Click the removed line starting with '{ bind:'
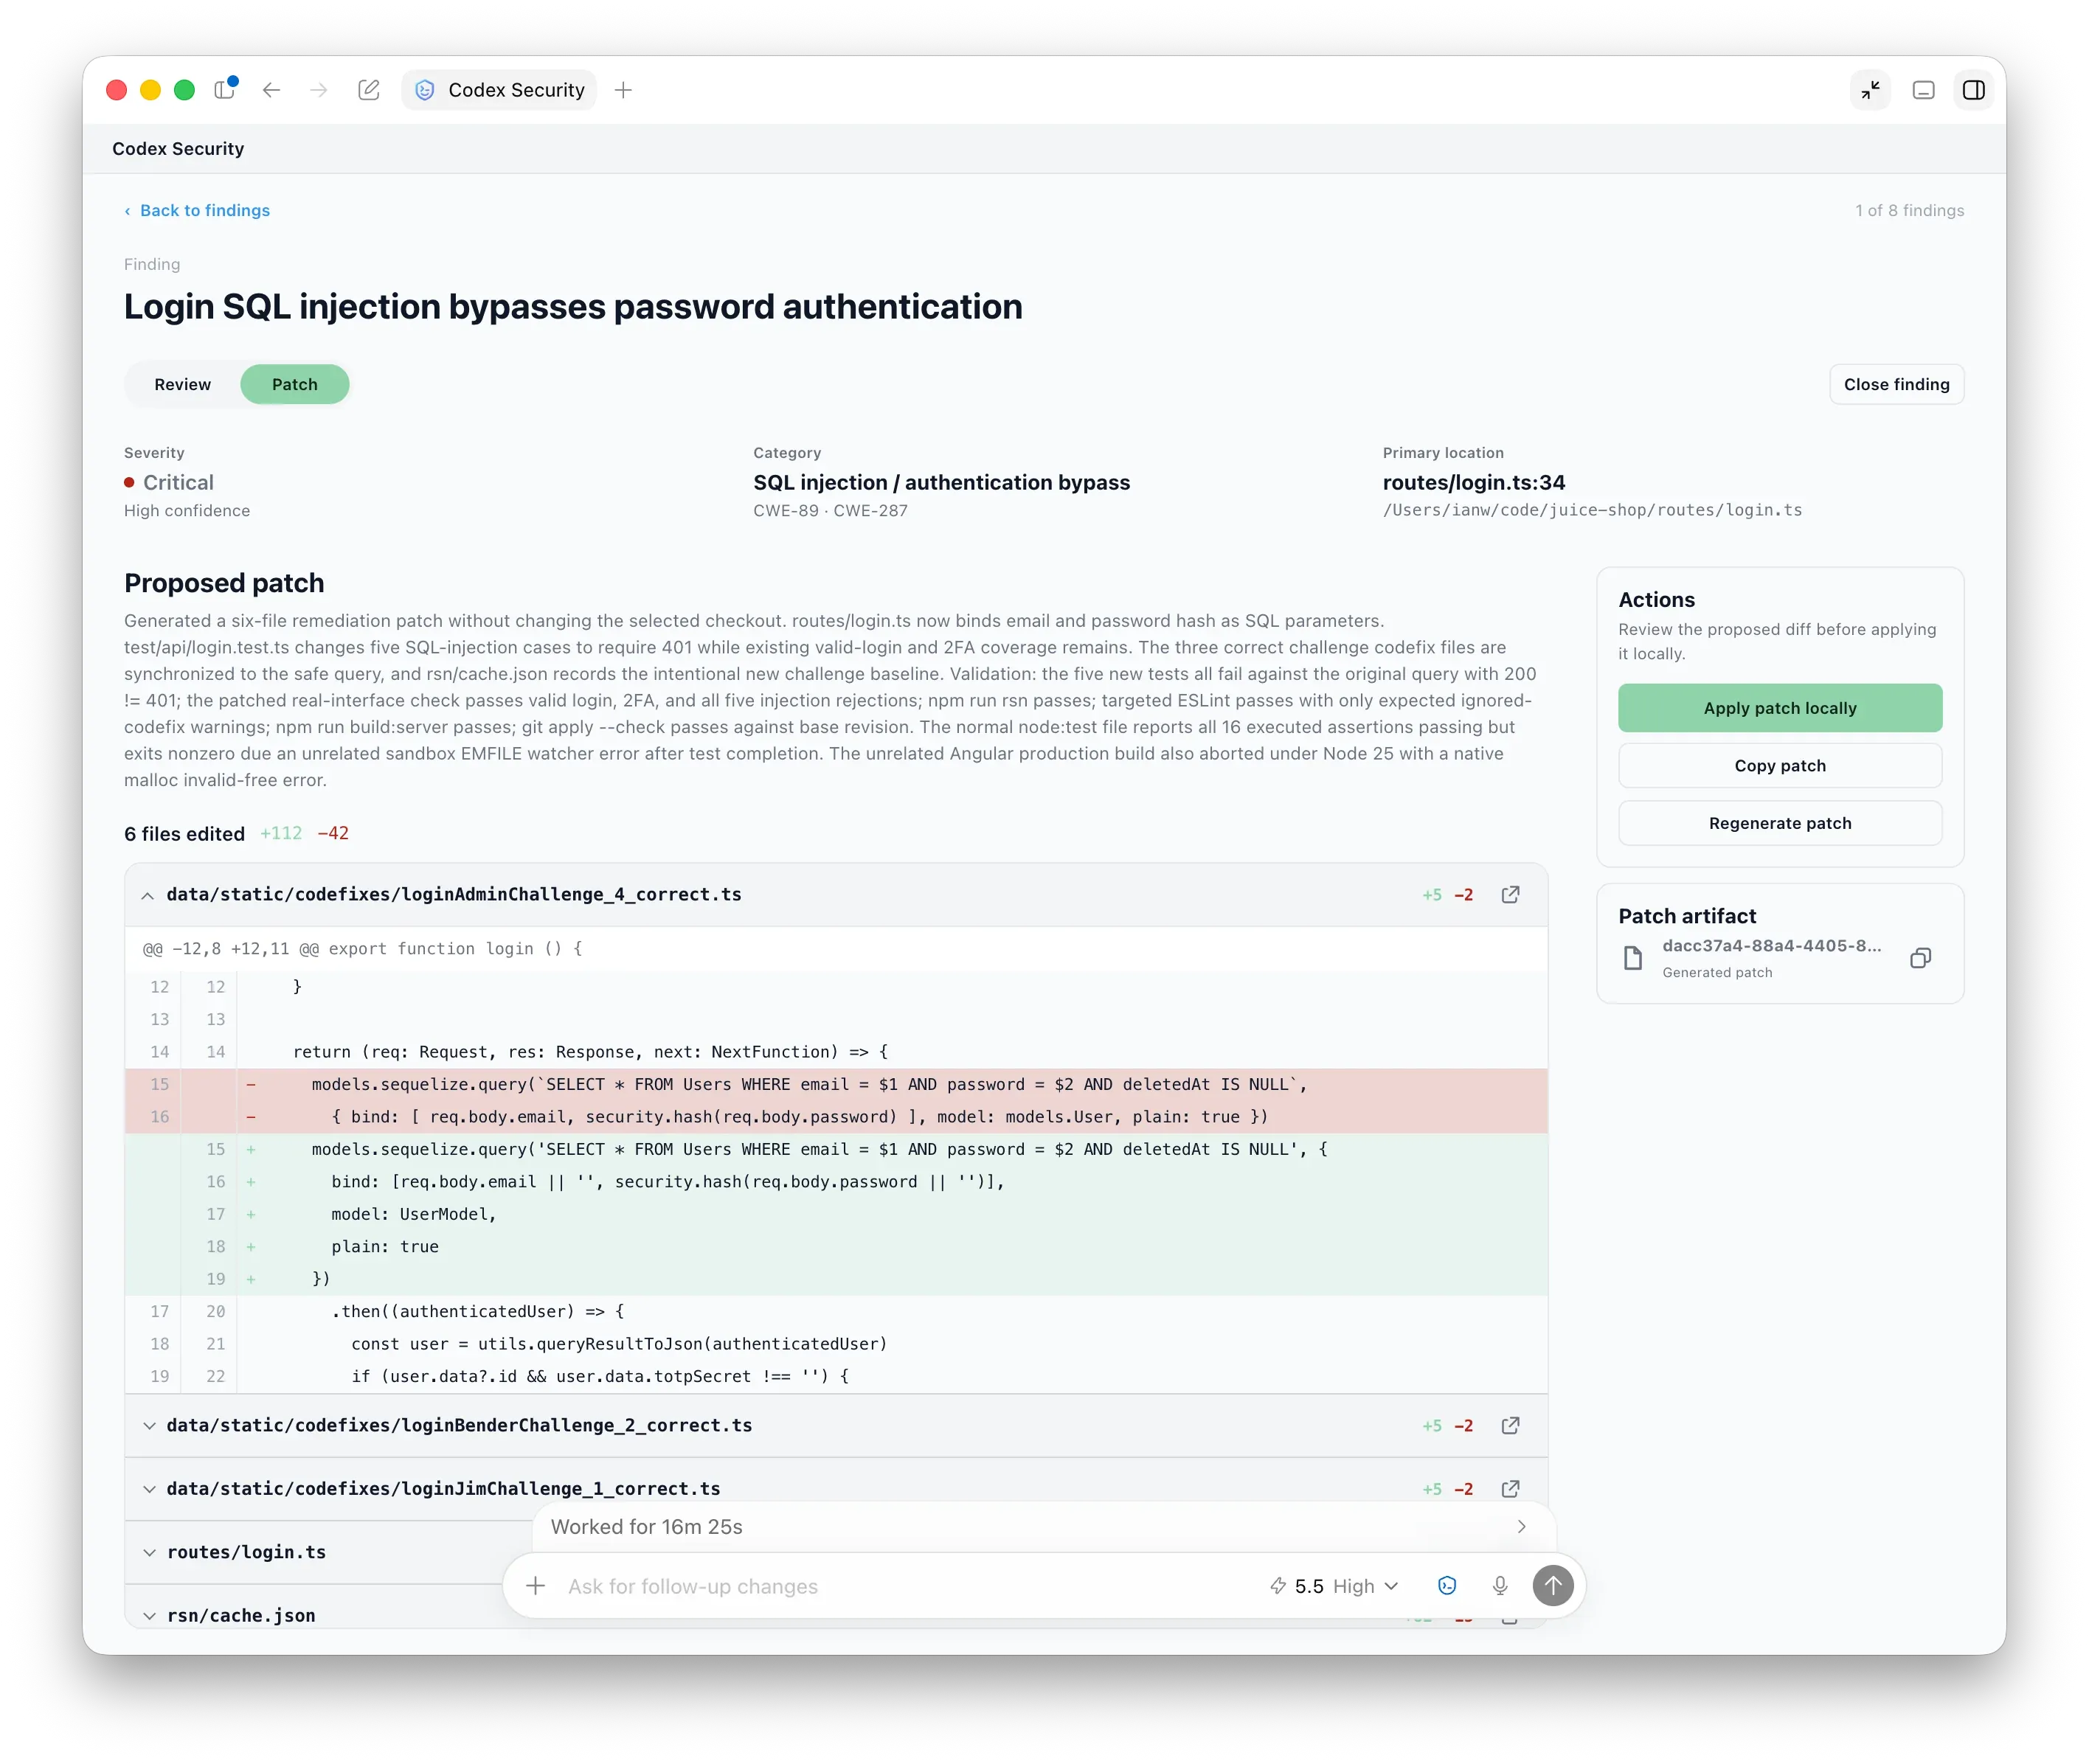2089x1764 pixels. click(x=836, y=1117)
